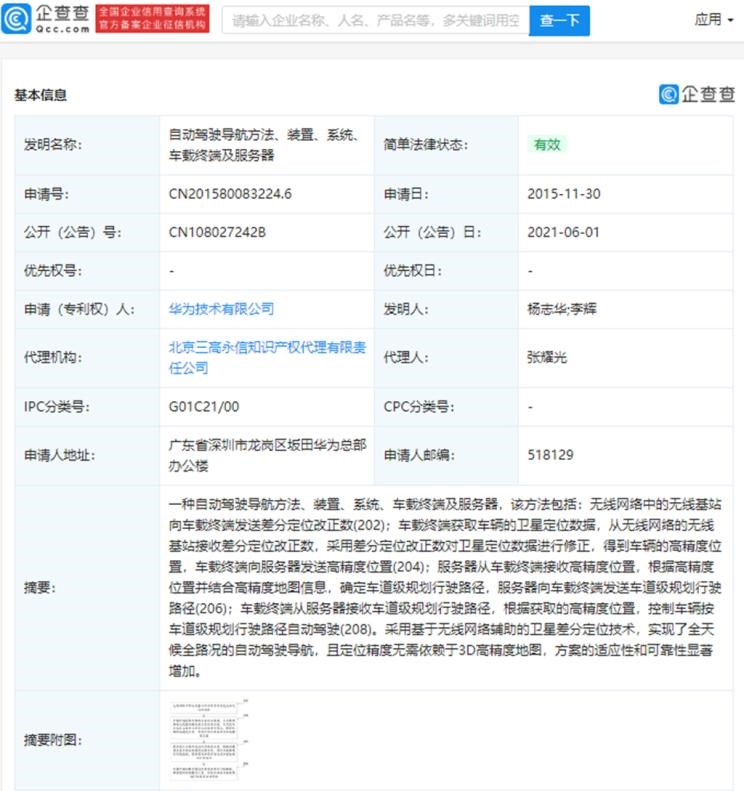
Task: Click the 优先权日 label cell
Action: point(446,271)
